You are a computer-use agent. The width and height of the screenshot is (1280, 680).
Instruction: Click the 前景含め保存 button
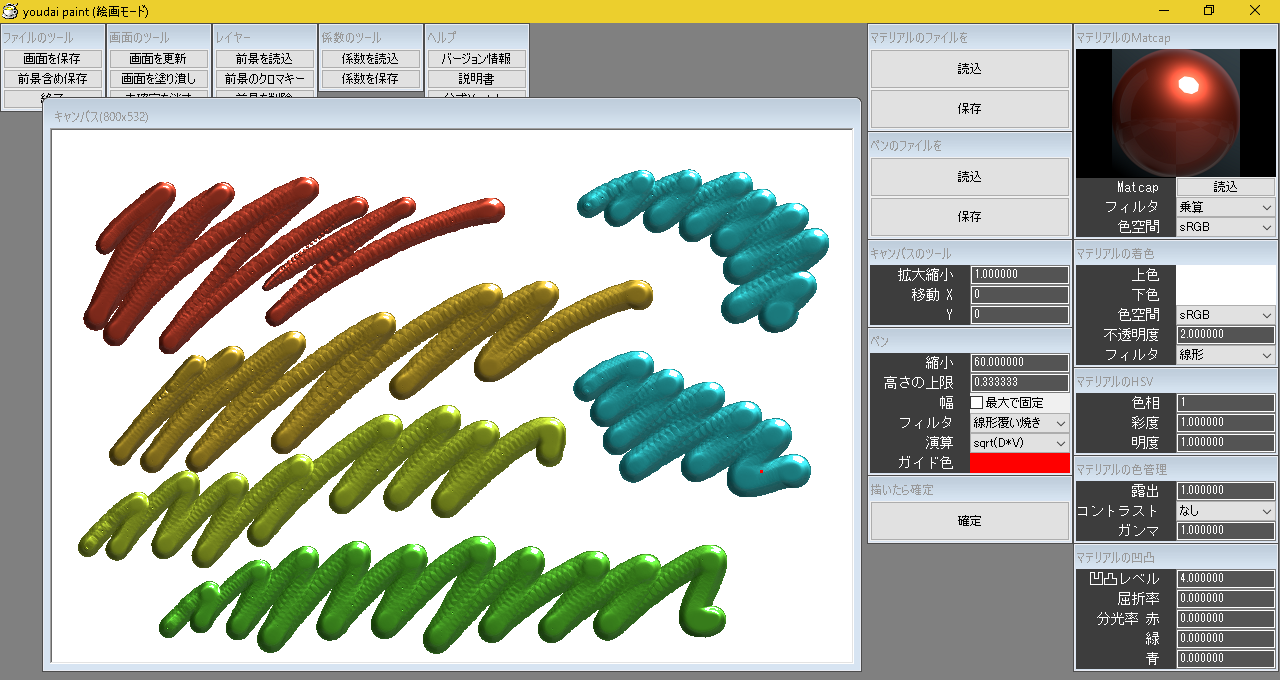pos(53,79)
